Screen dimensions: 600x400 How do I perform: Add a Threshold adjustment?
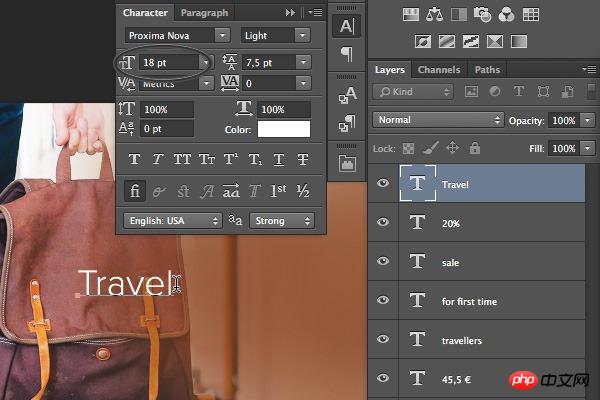coord(471,41)
